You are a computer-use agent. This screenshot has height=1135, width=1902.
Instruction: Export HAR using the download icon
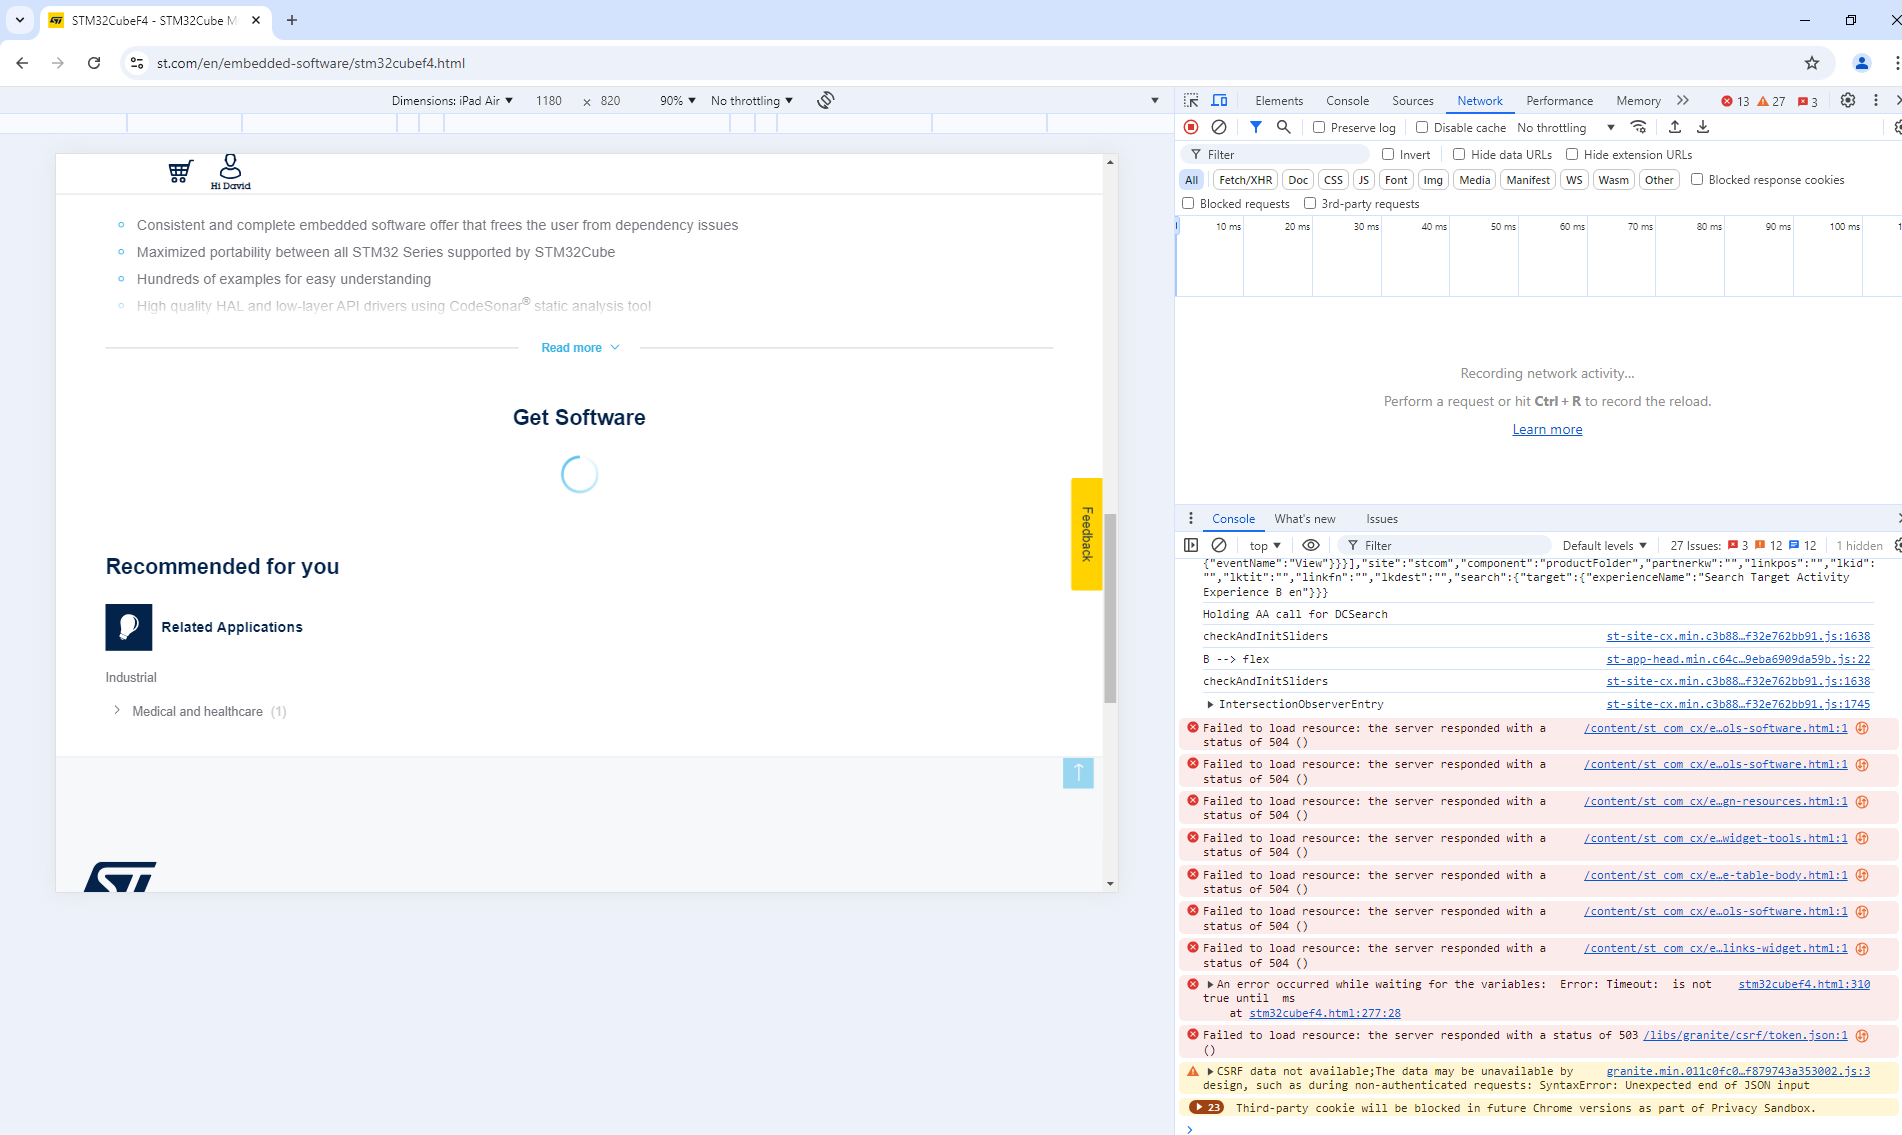[x=1703, y=127]
